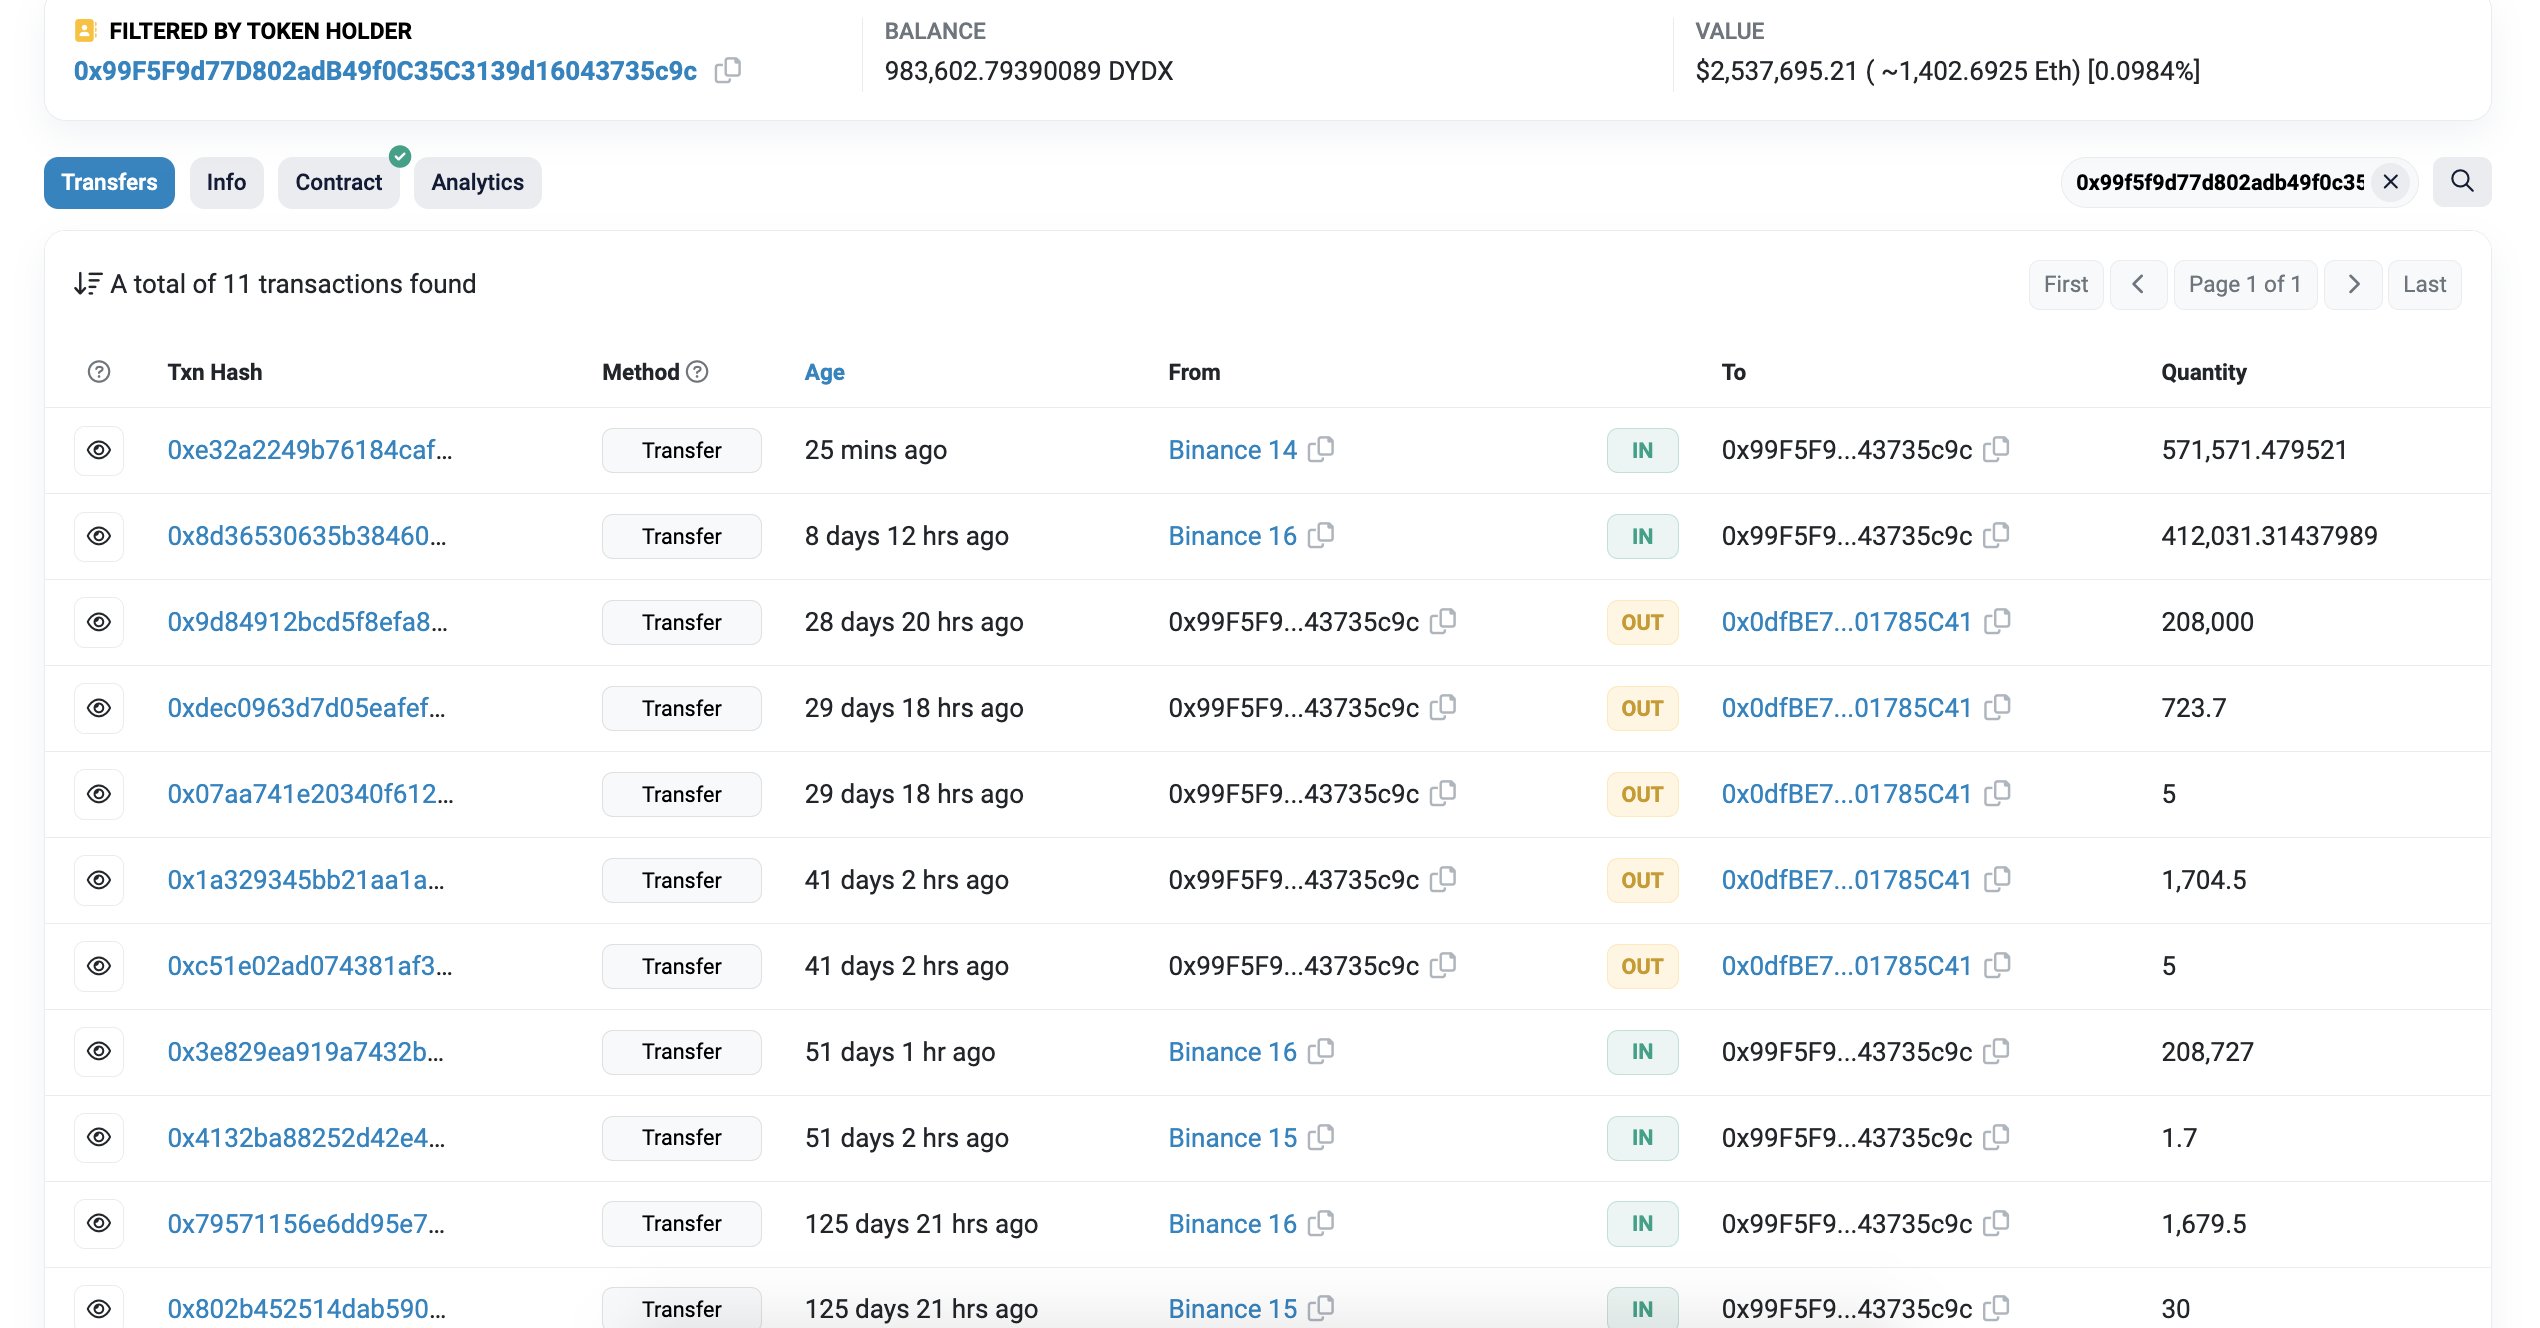2540x1328 pixels.
Task: Open eye preview for transaction 0x9d84912bcd5f8efa8
Action: [x=98, y=621]
